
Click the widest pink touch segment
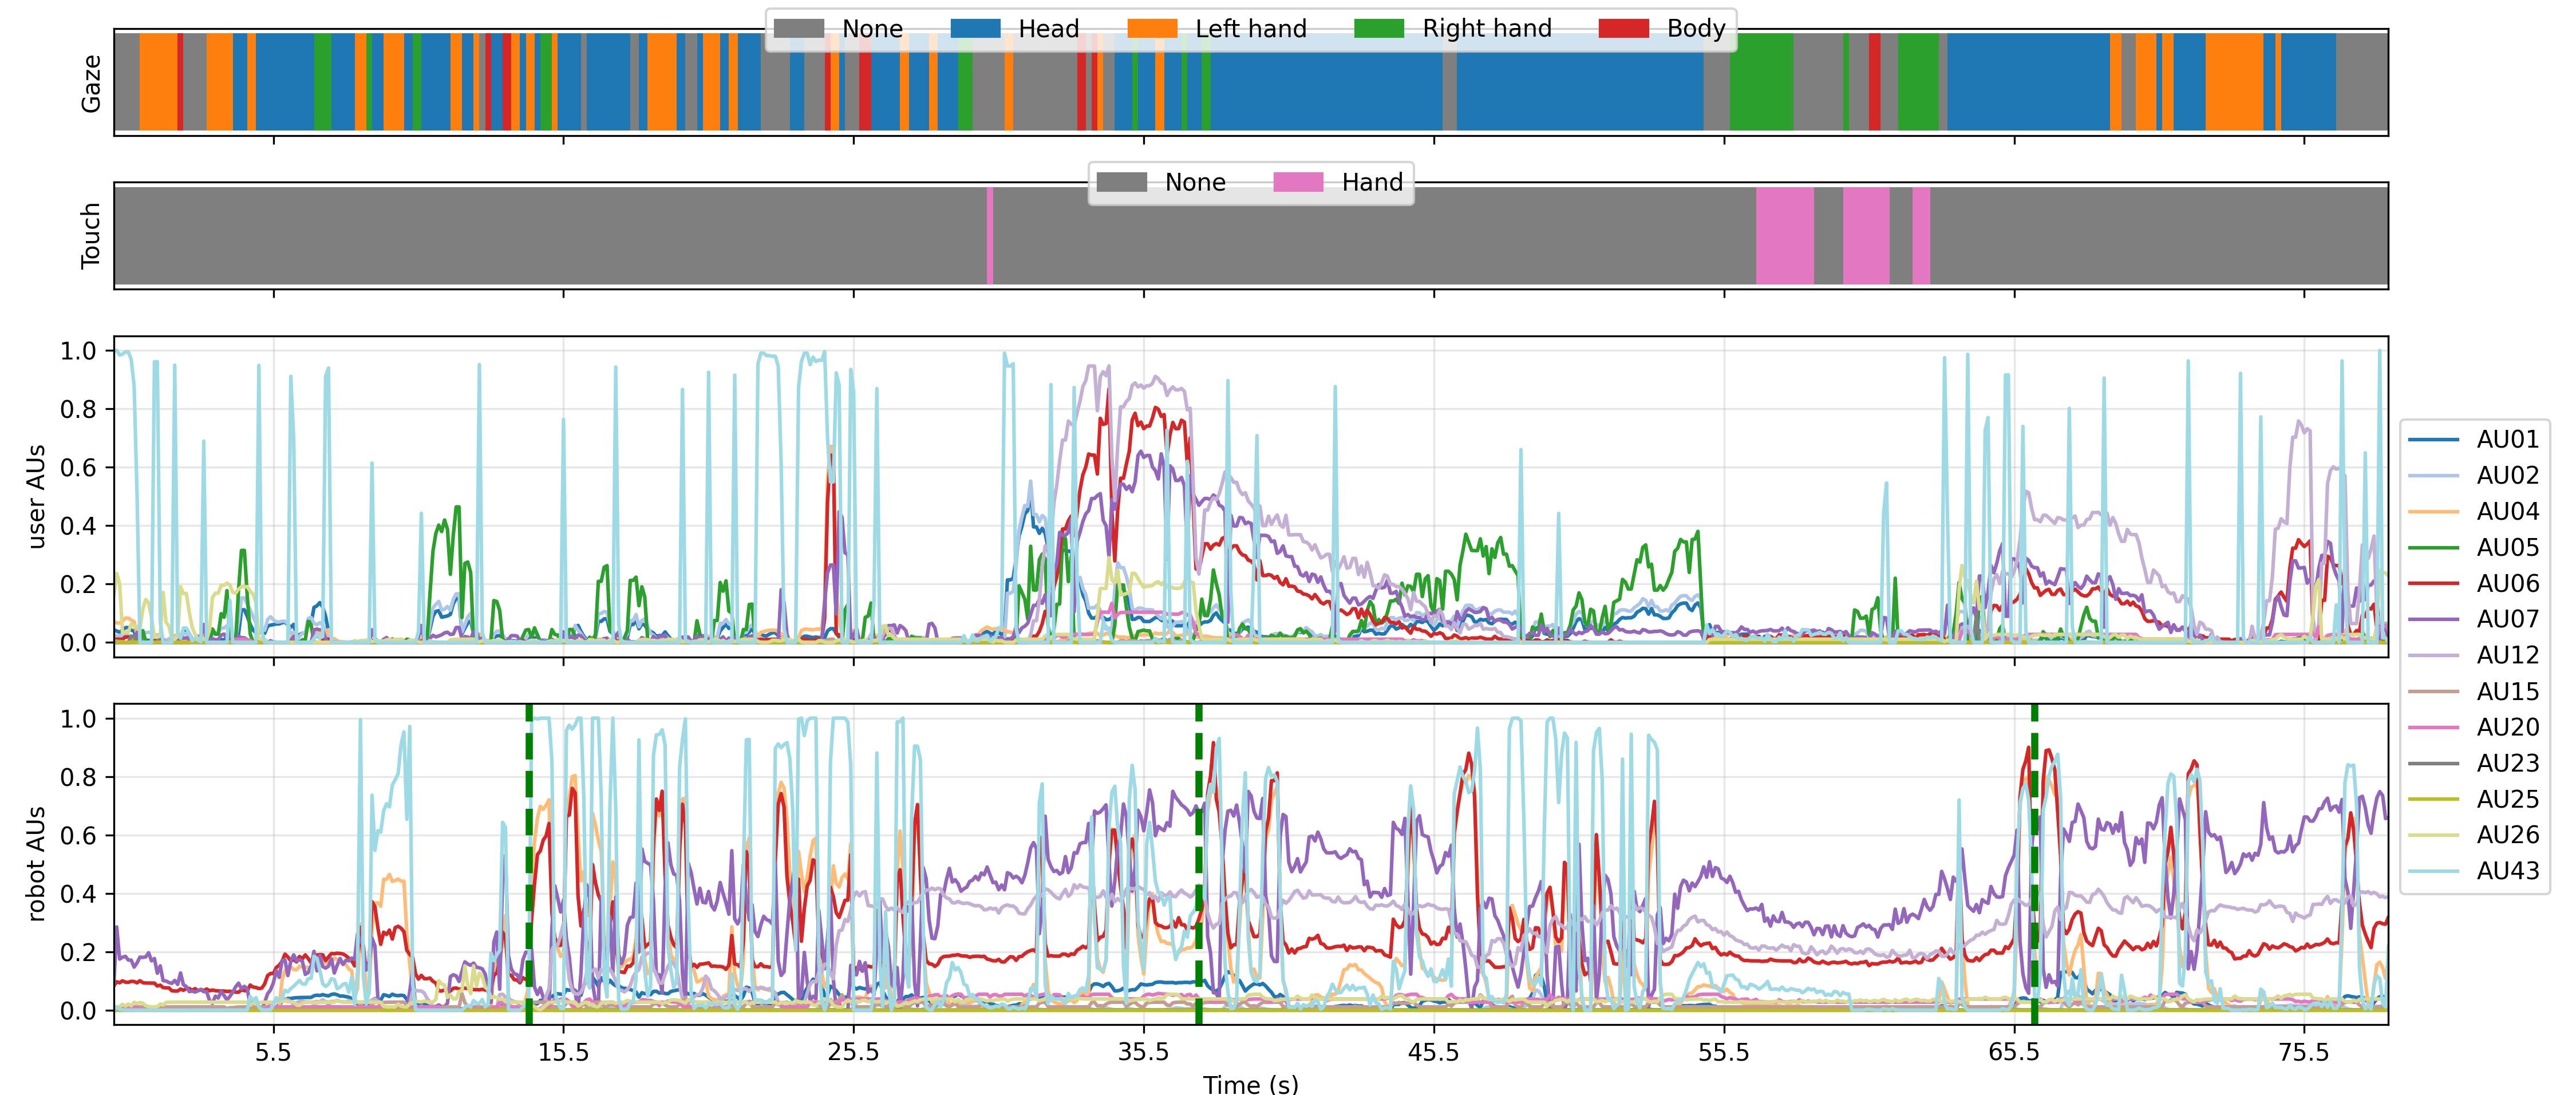(x=1784, y=236)
